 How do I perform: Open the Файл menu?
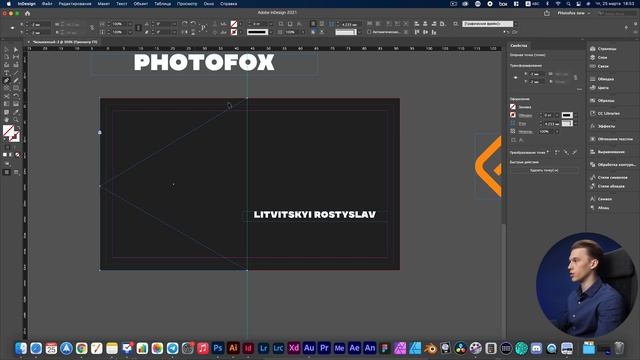tap(47, 4)
